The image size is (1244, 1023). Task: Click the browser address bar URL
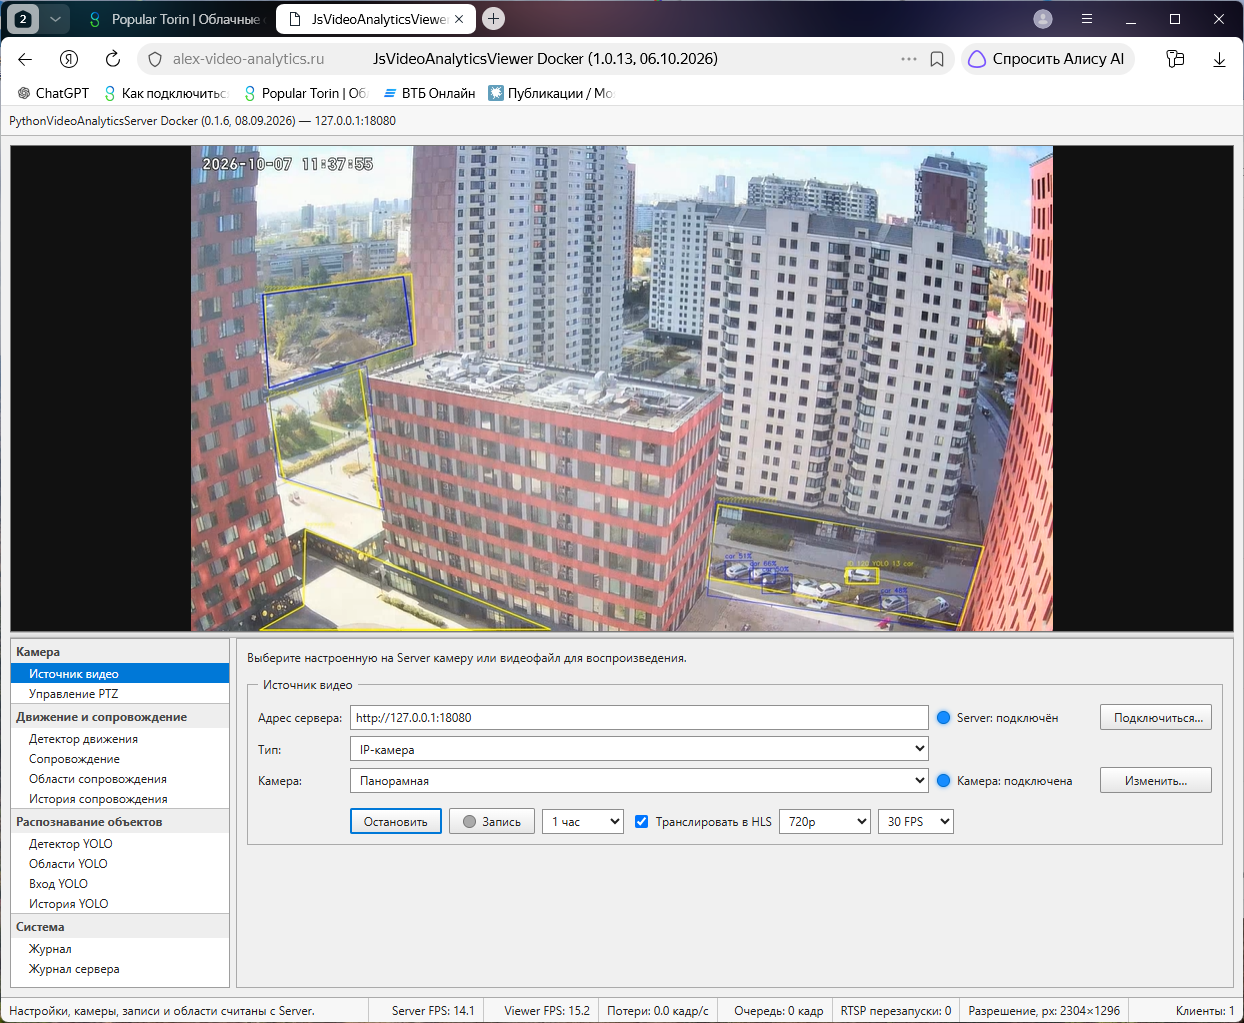(248, 59)
